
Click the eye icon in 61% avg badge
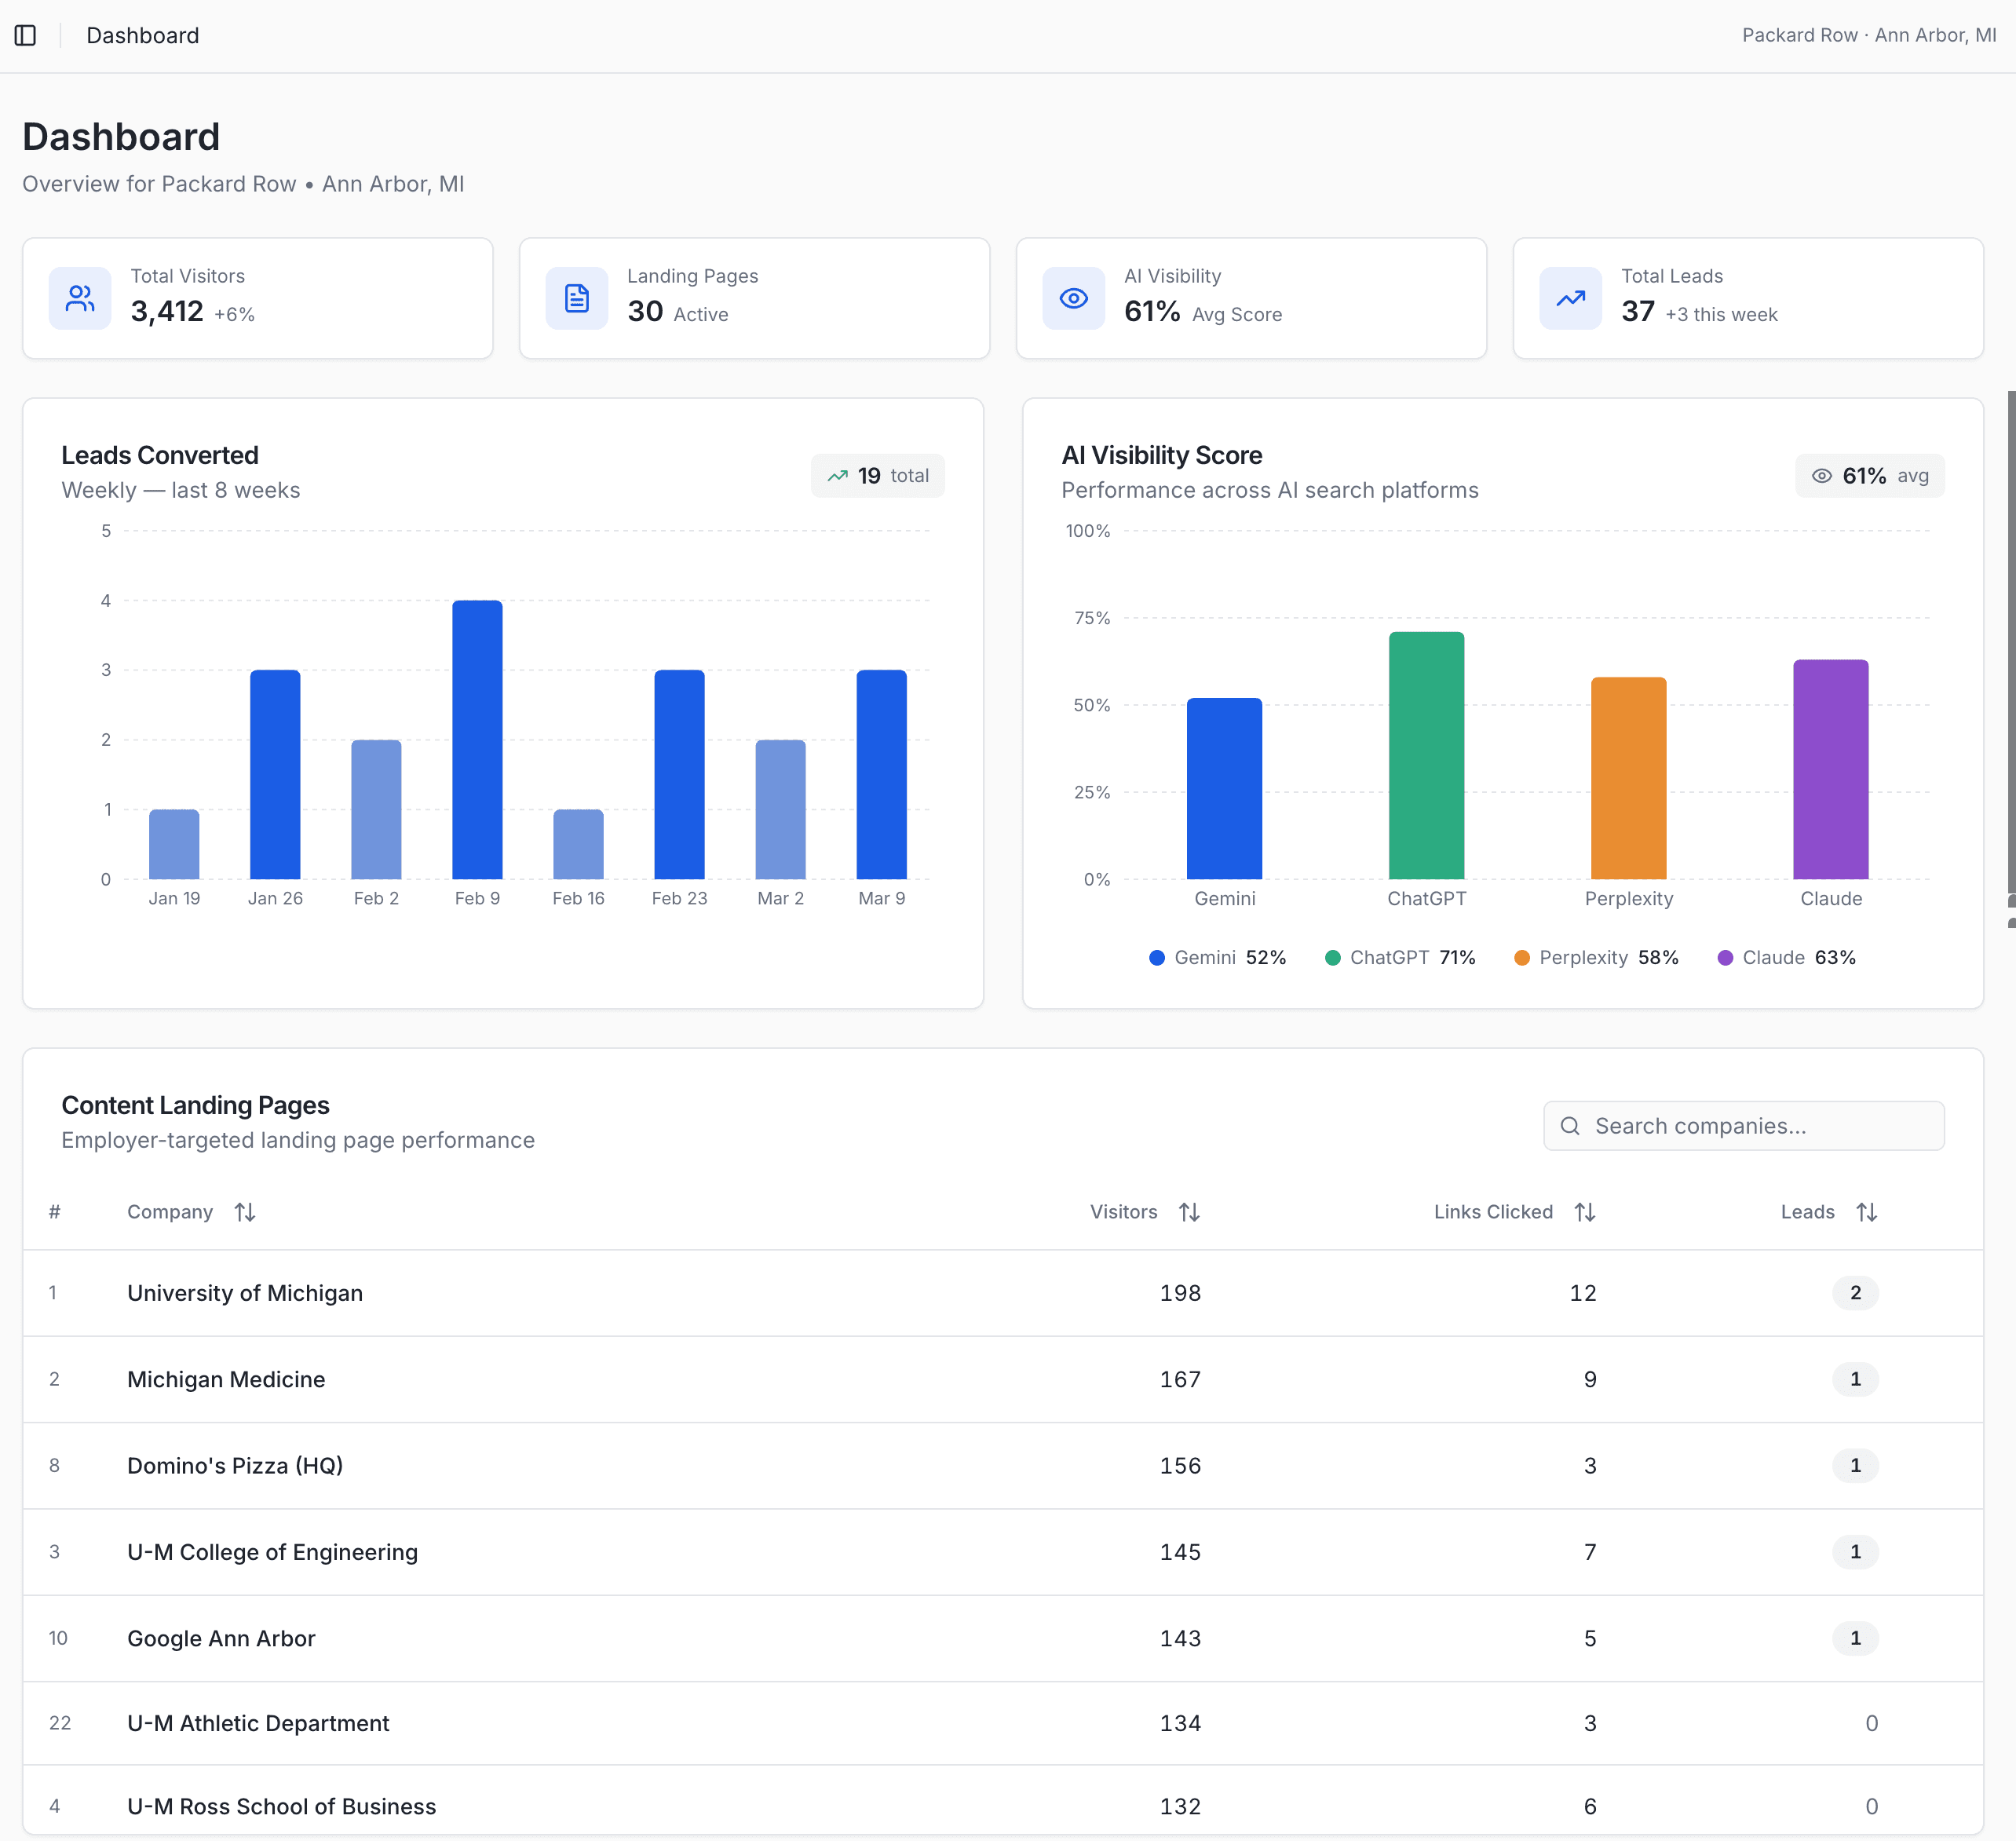tap(1822, 476)
